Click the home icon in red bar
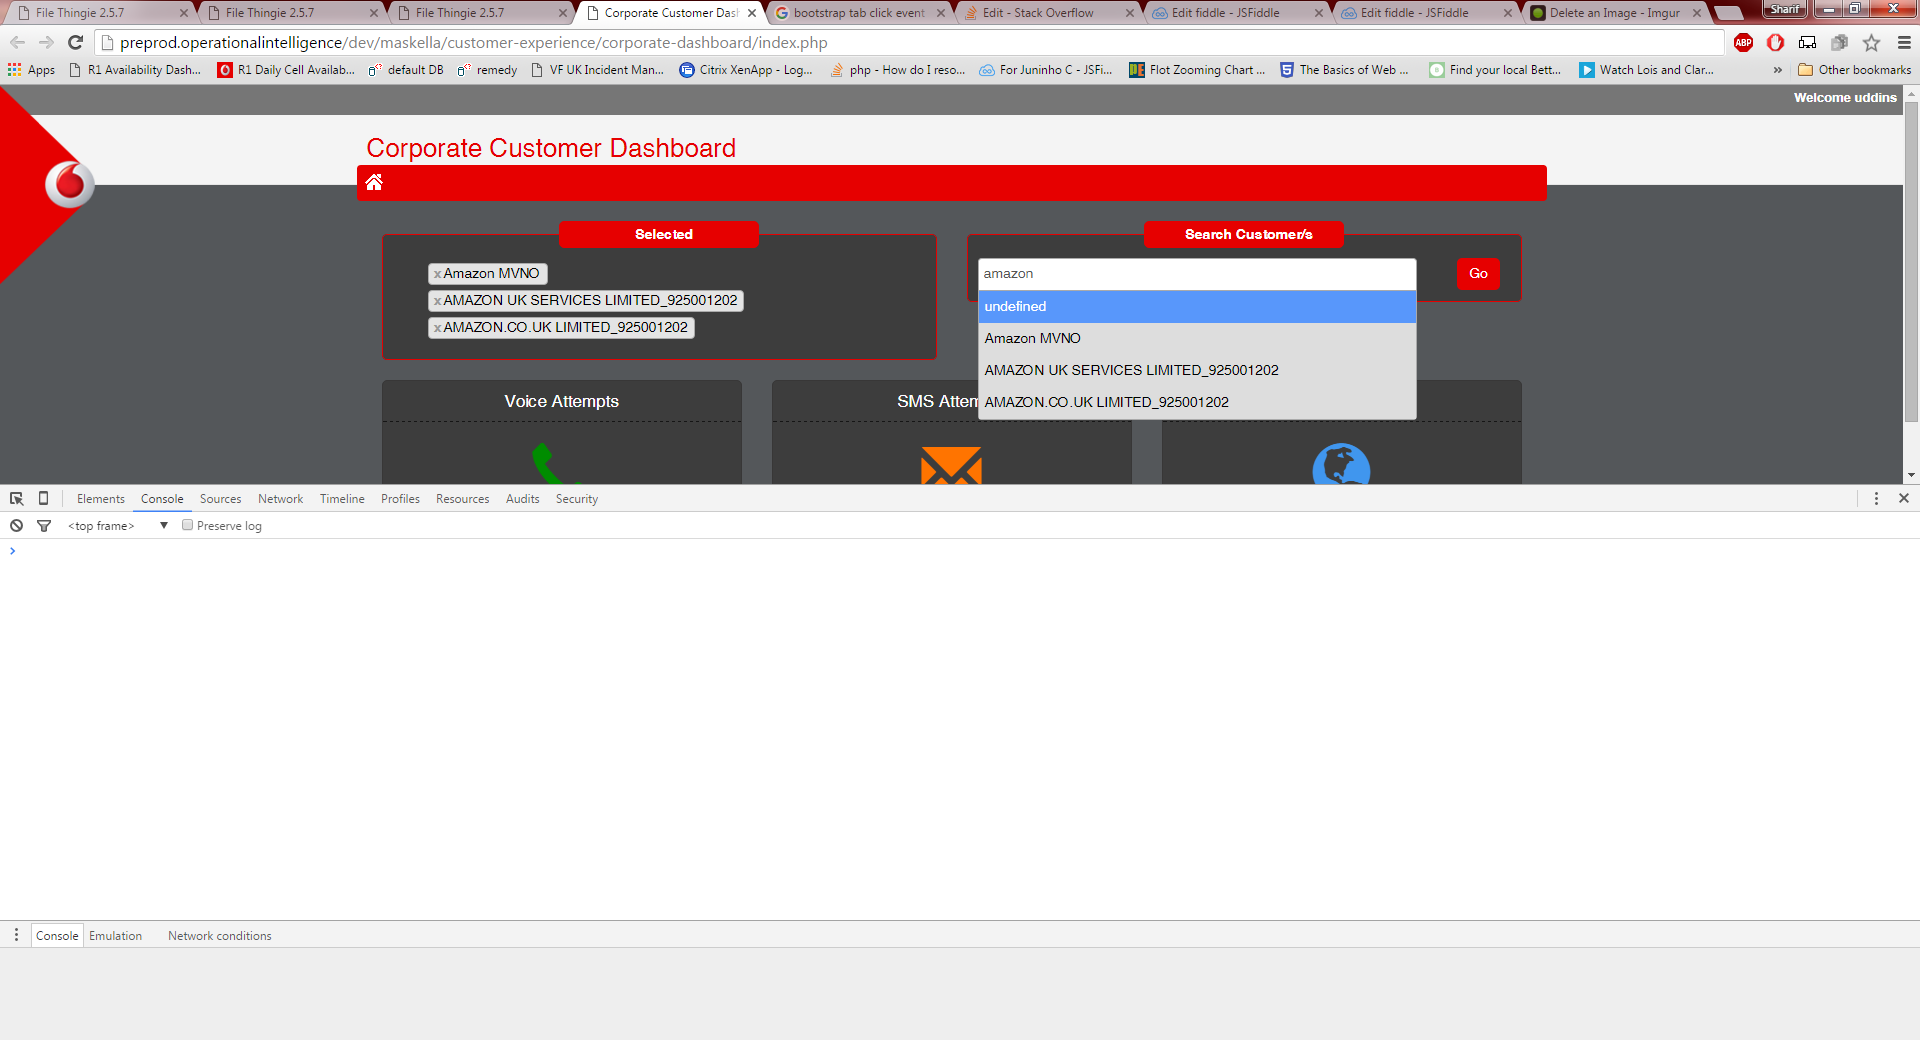Image resolution: width=1920 pixels, height=1040 pixels. coord(374,182)
